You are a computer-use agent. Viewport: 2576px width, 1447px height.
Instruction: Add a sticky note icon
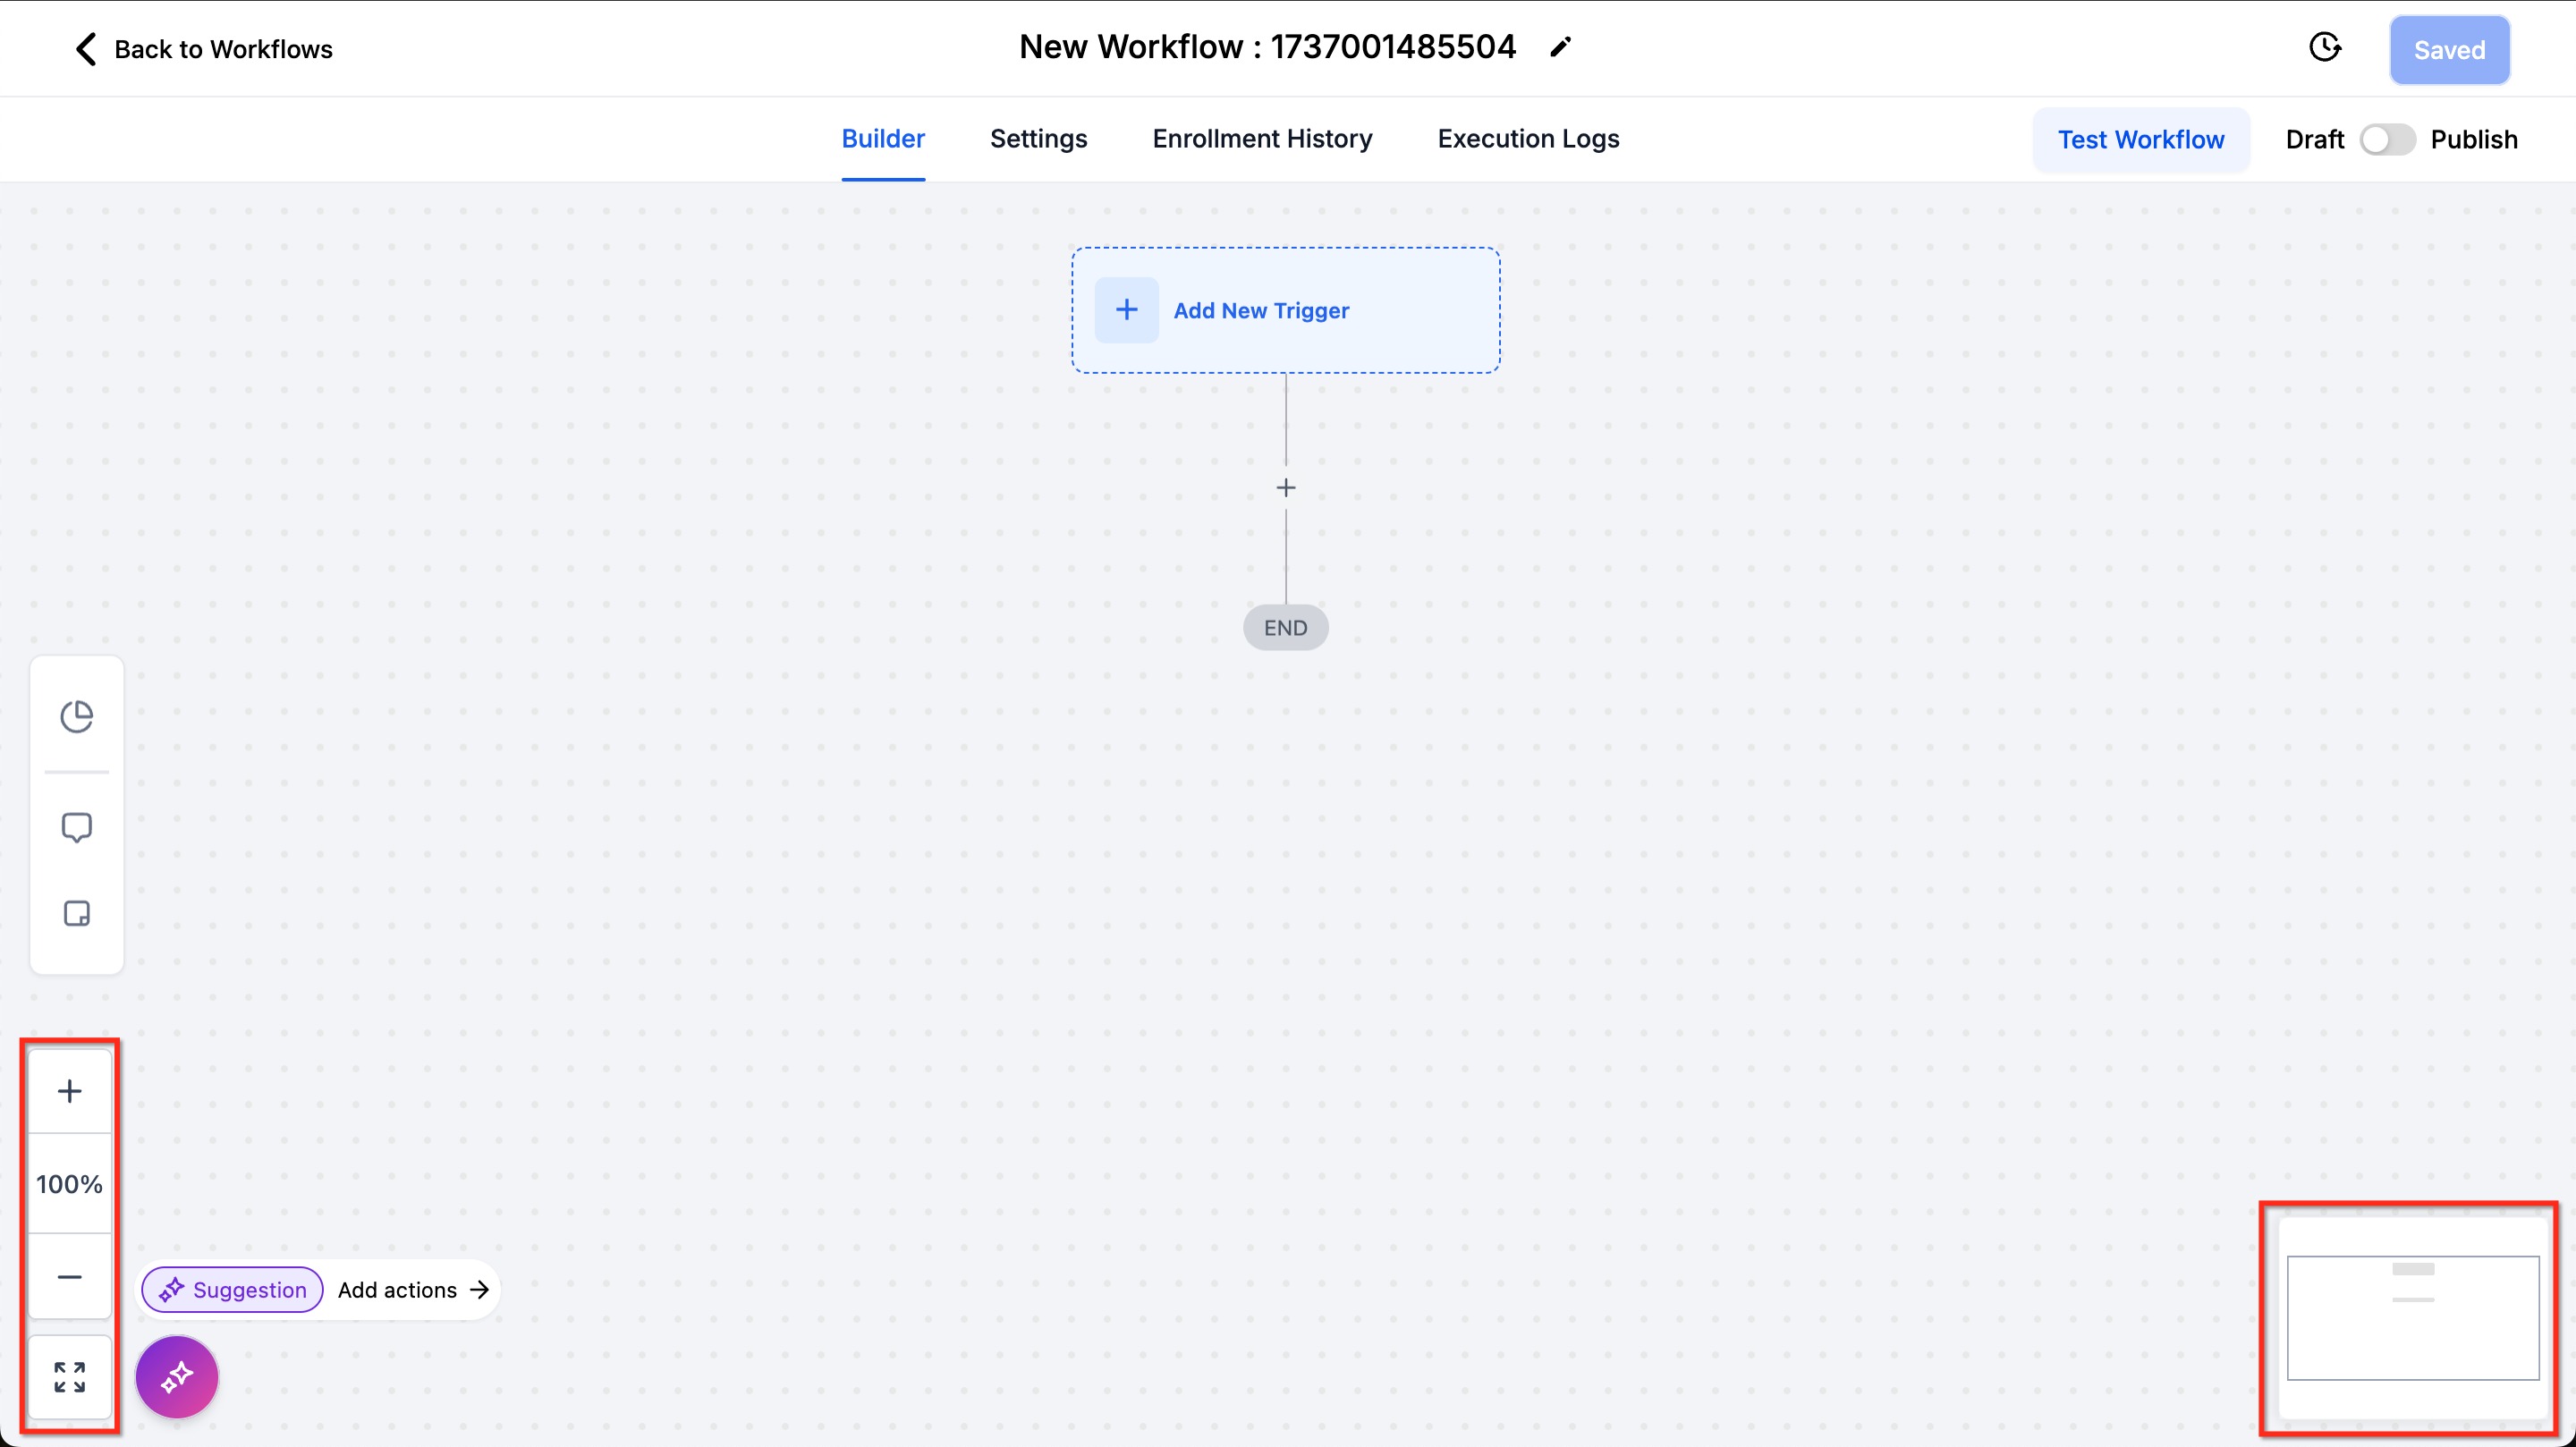(x=77, y=913)
